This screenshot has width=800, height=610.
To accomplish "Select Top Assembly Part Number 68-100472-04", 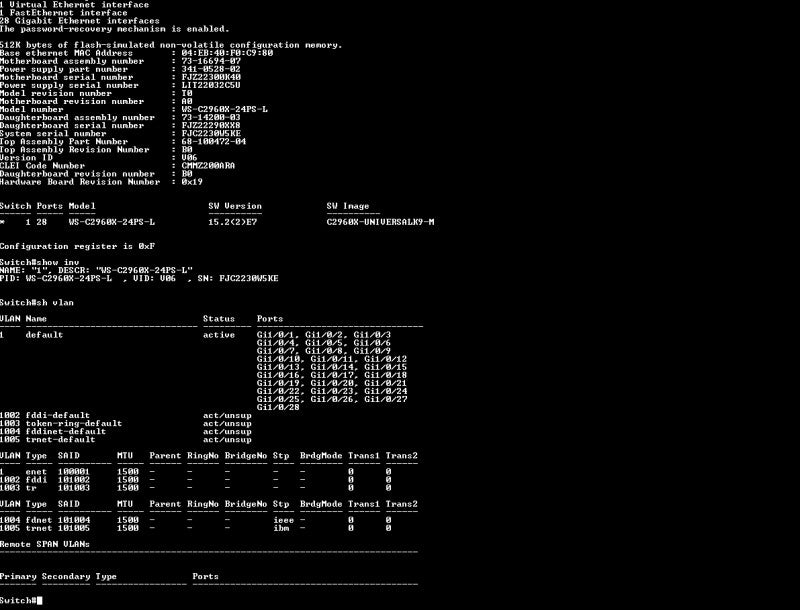I will (x=214, y=142).
